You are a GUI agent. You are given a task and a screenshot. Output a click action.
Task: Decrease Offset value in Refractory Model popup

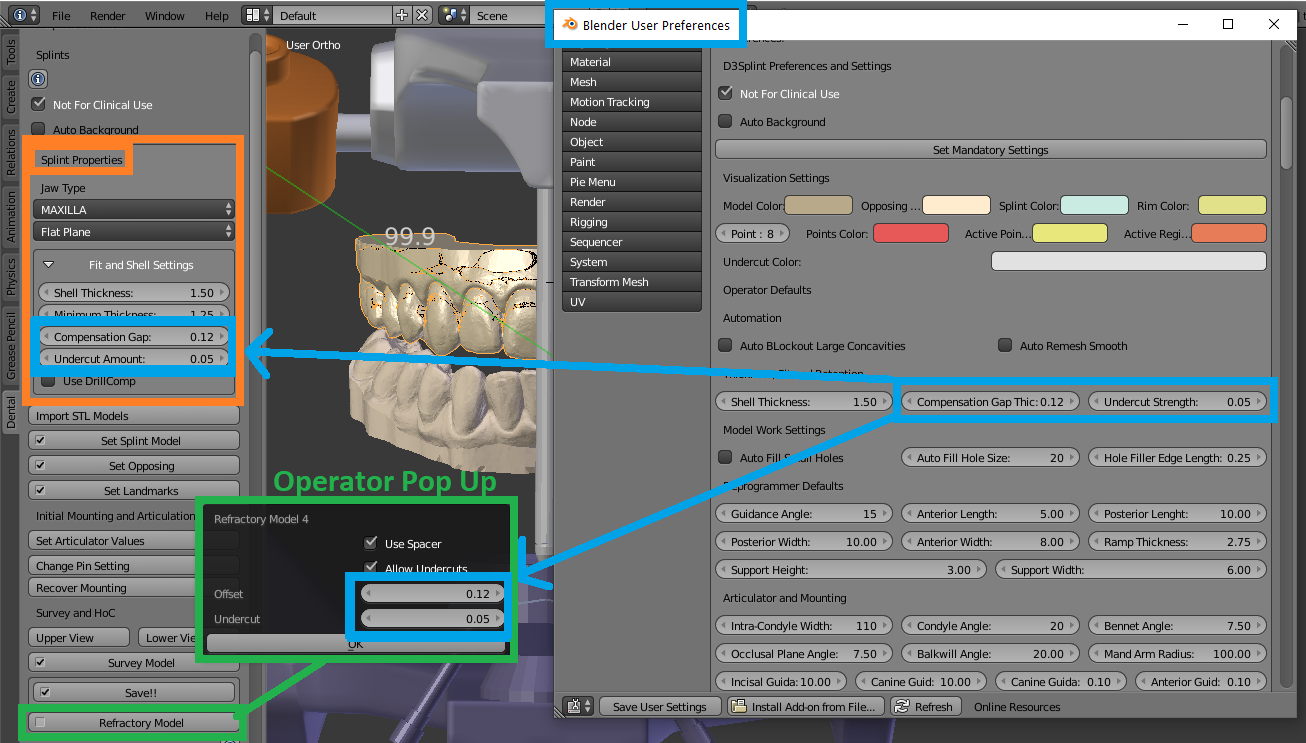coord(368,594)
